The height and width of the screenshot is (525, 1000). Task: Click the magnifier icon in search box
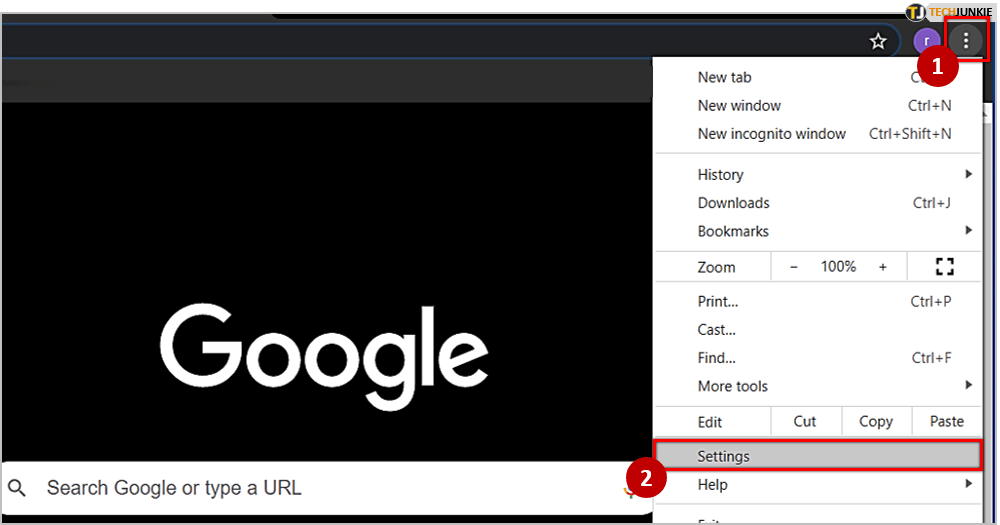click(17, 488)
